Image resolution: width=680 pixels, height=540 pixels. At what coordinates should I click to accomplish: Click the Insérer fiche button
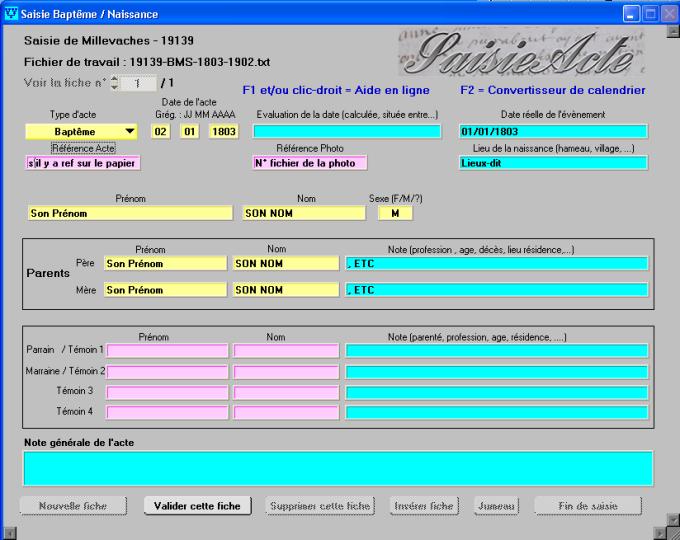(x=424, y=506)
